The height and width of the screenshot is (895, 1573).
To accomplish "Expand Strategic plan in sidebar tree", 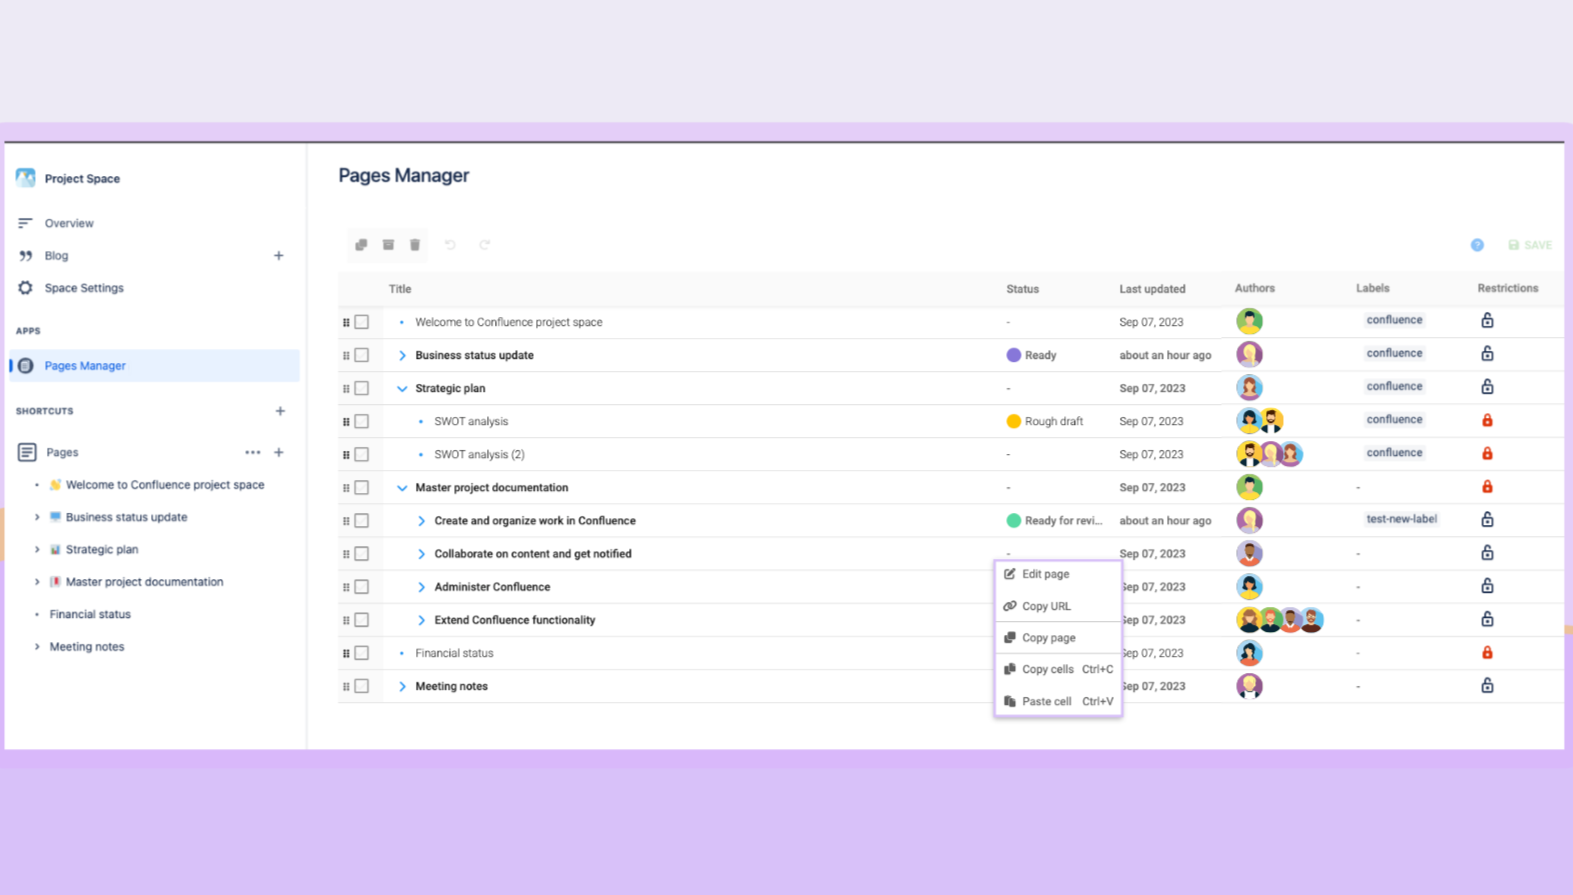I will point(37,549).
